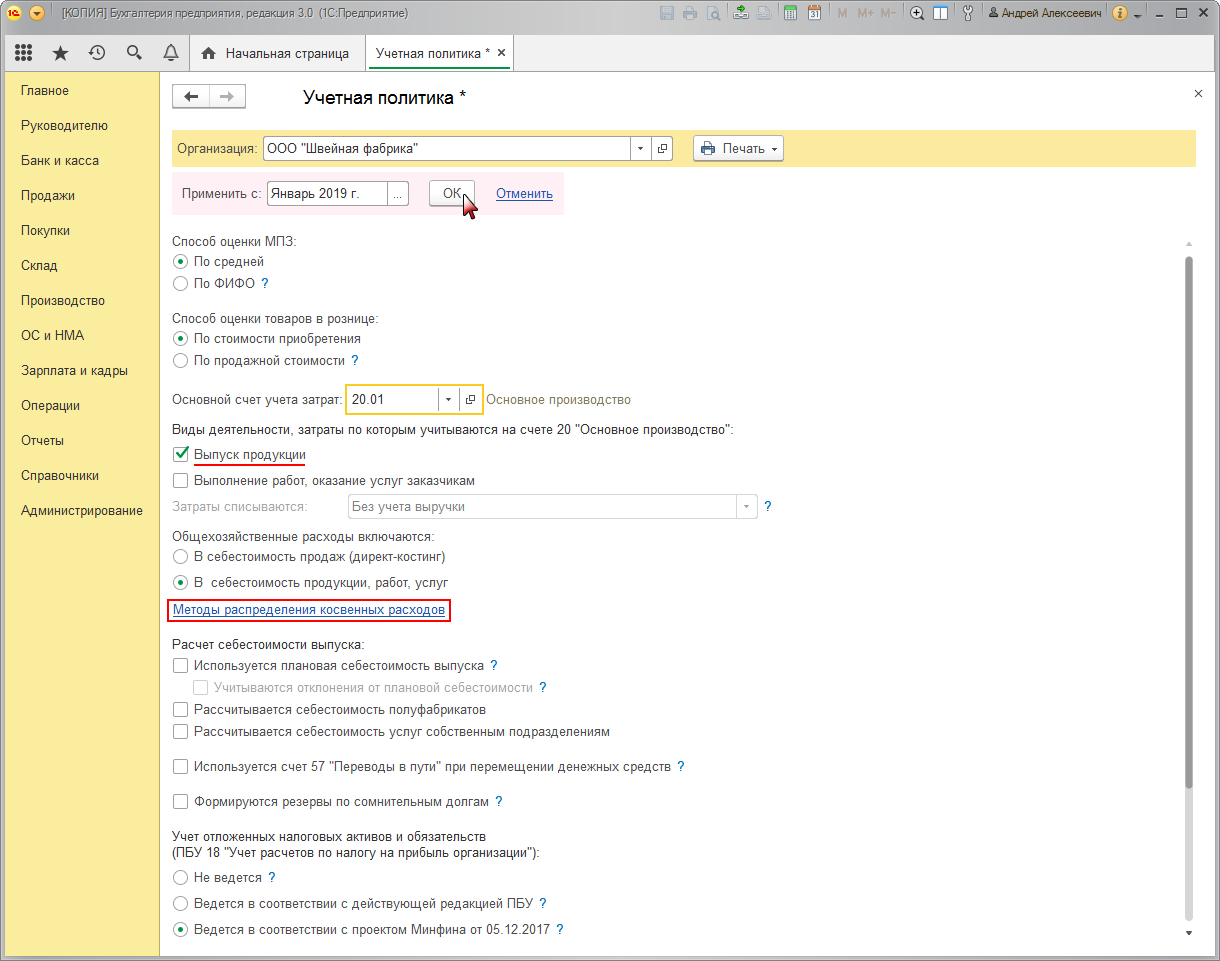The height and width of the screenshot is (961, 1220).
Task: Select директ-костинг radio option
Action: [x=181, y=556]
